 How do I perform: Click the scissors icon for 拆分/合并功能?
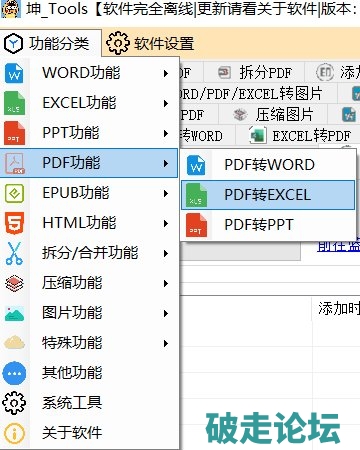click(14, 253)
